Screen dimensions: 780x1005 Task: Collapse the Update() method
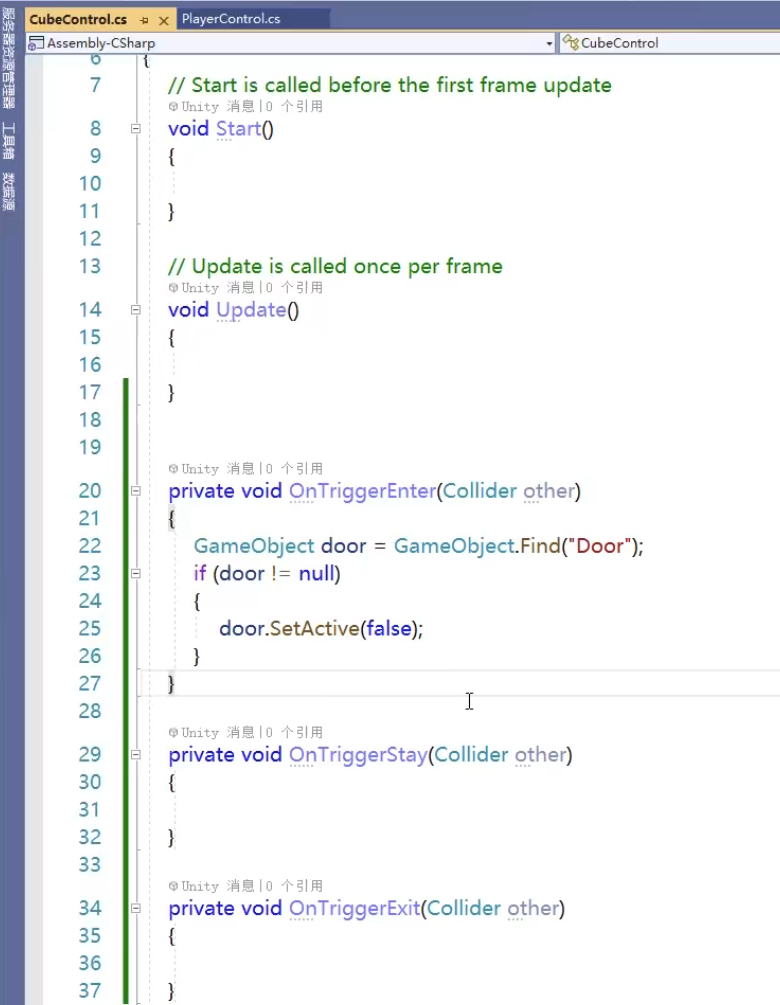click(x=136, y=310)
